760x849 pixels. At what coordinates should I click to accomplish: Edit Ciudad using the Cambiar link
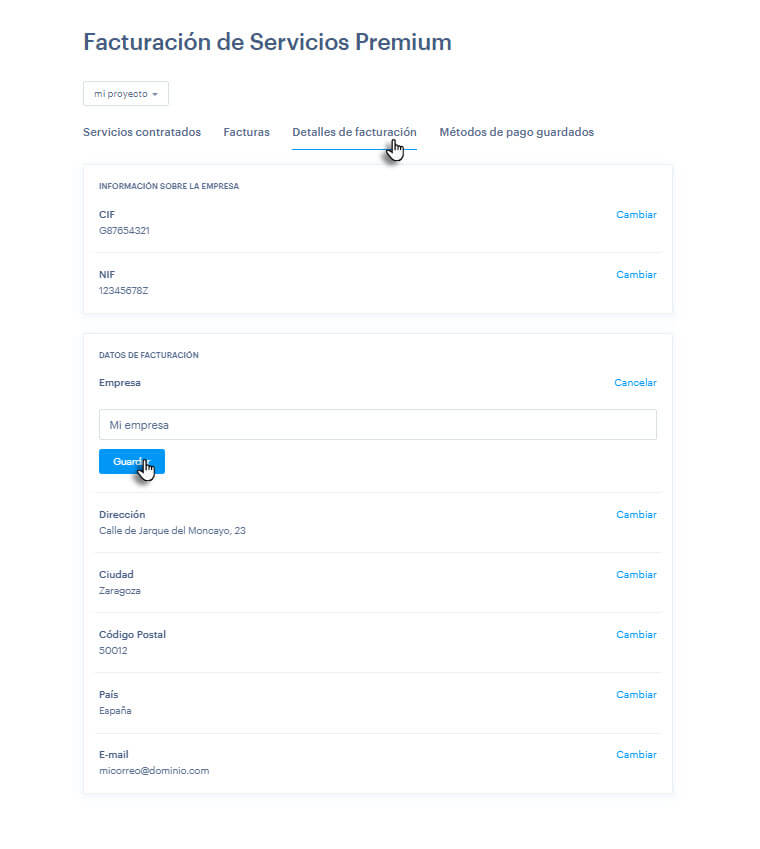pyautogui.click(x=636, y=575)
